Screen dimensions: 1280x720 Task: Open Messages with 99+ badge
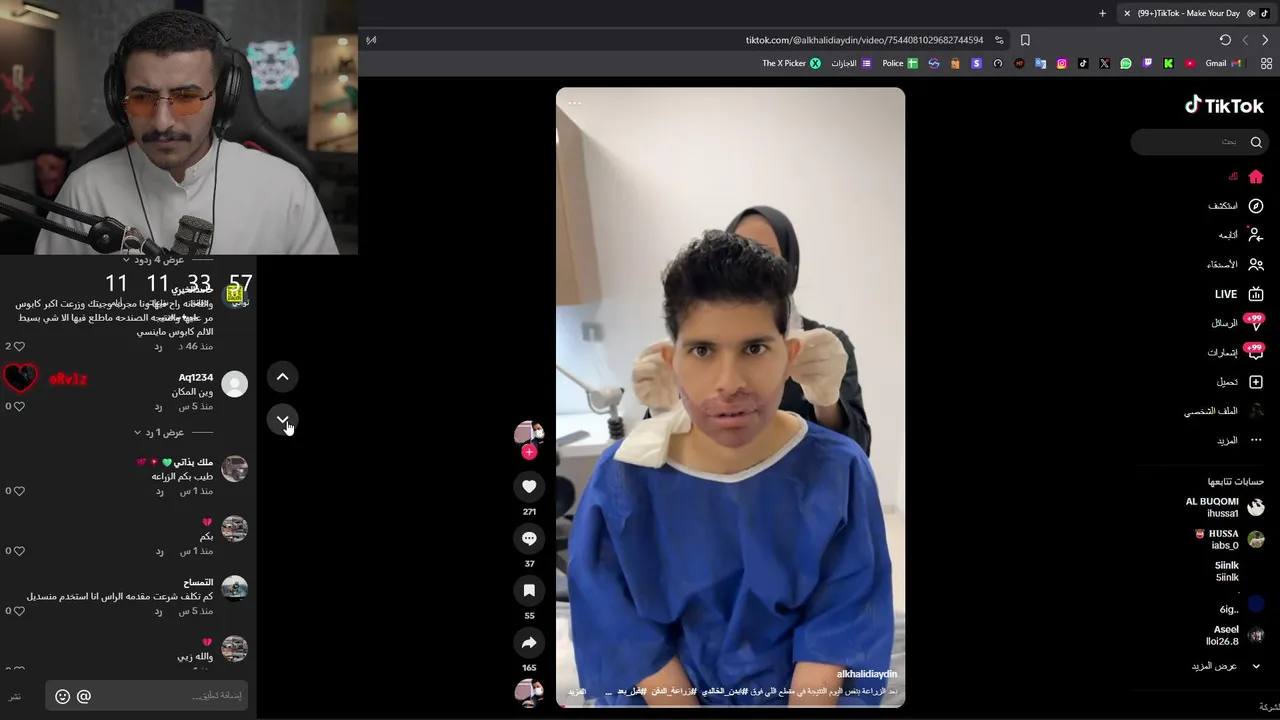pos(1255,323)
